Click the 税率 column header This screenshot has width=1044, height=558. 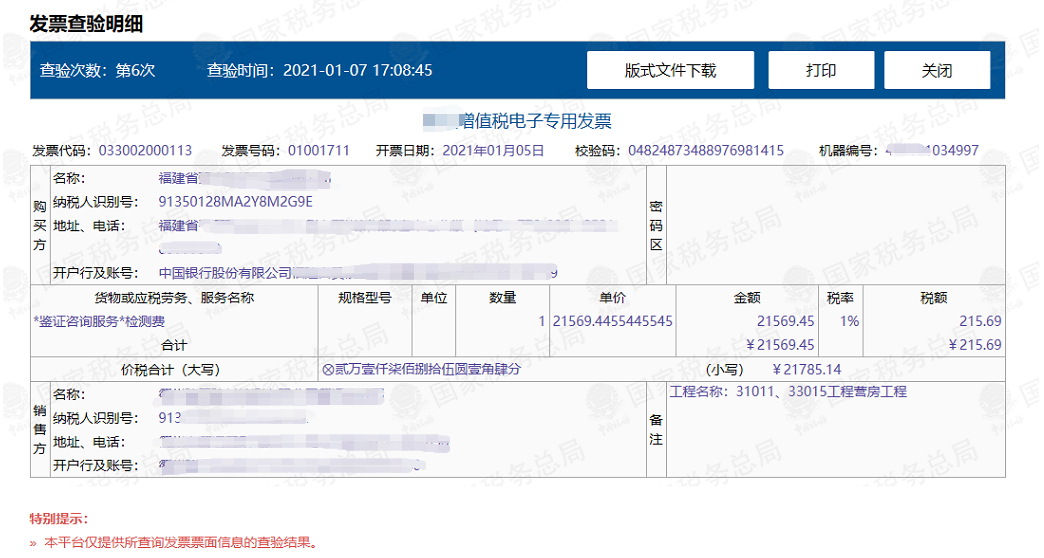[840, 298]
